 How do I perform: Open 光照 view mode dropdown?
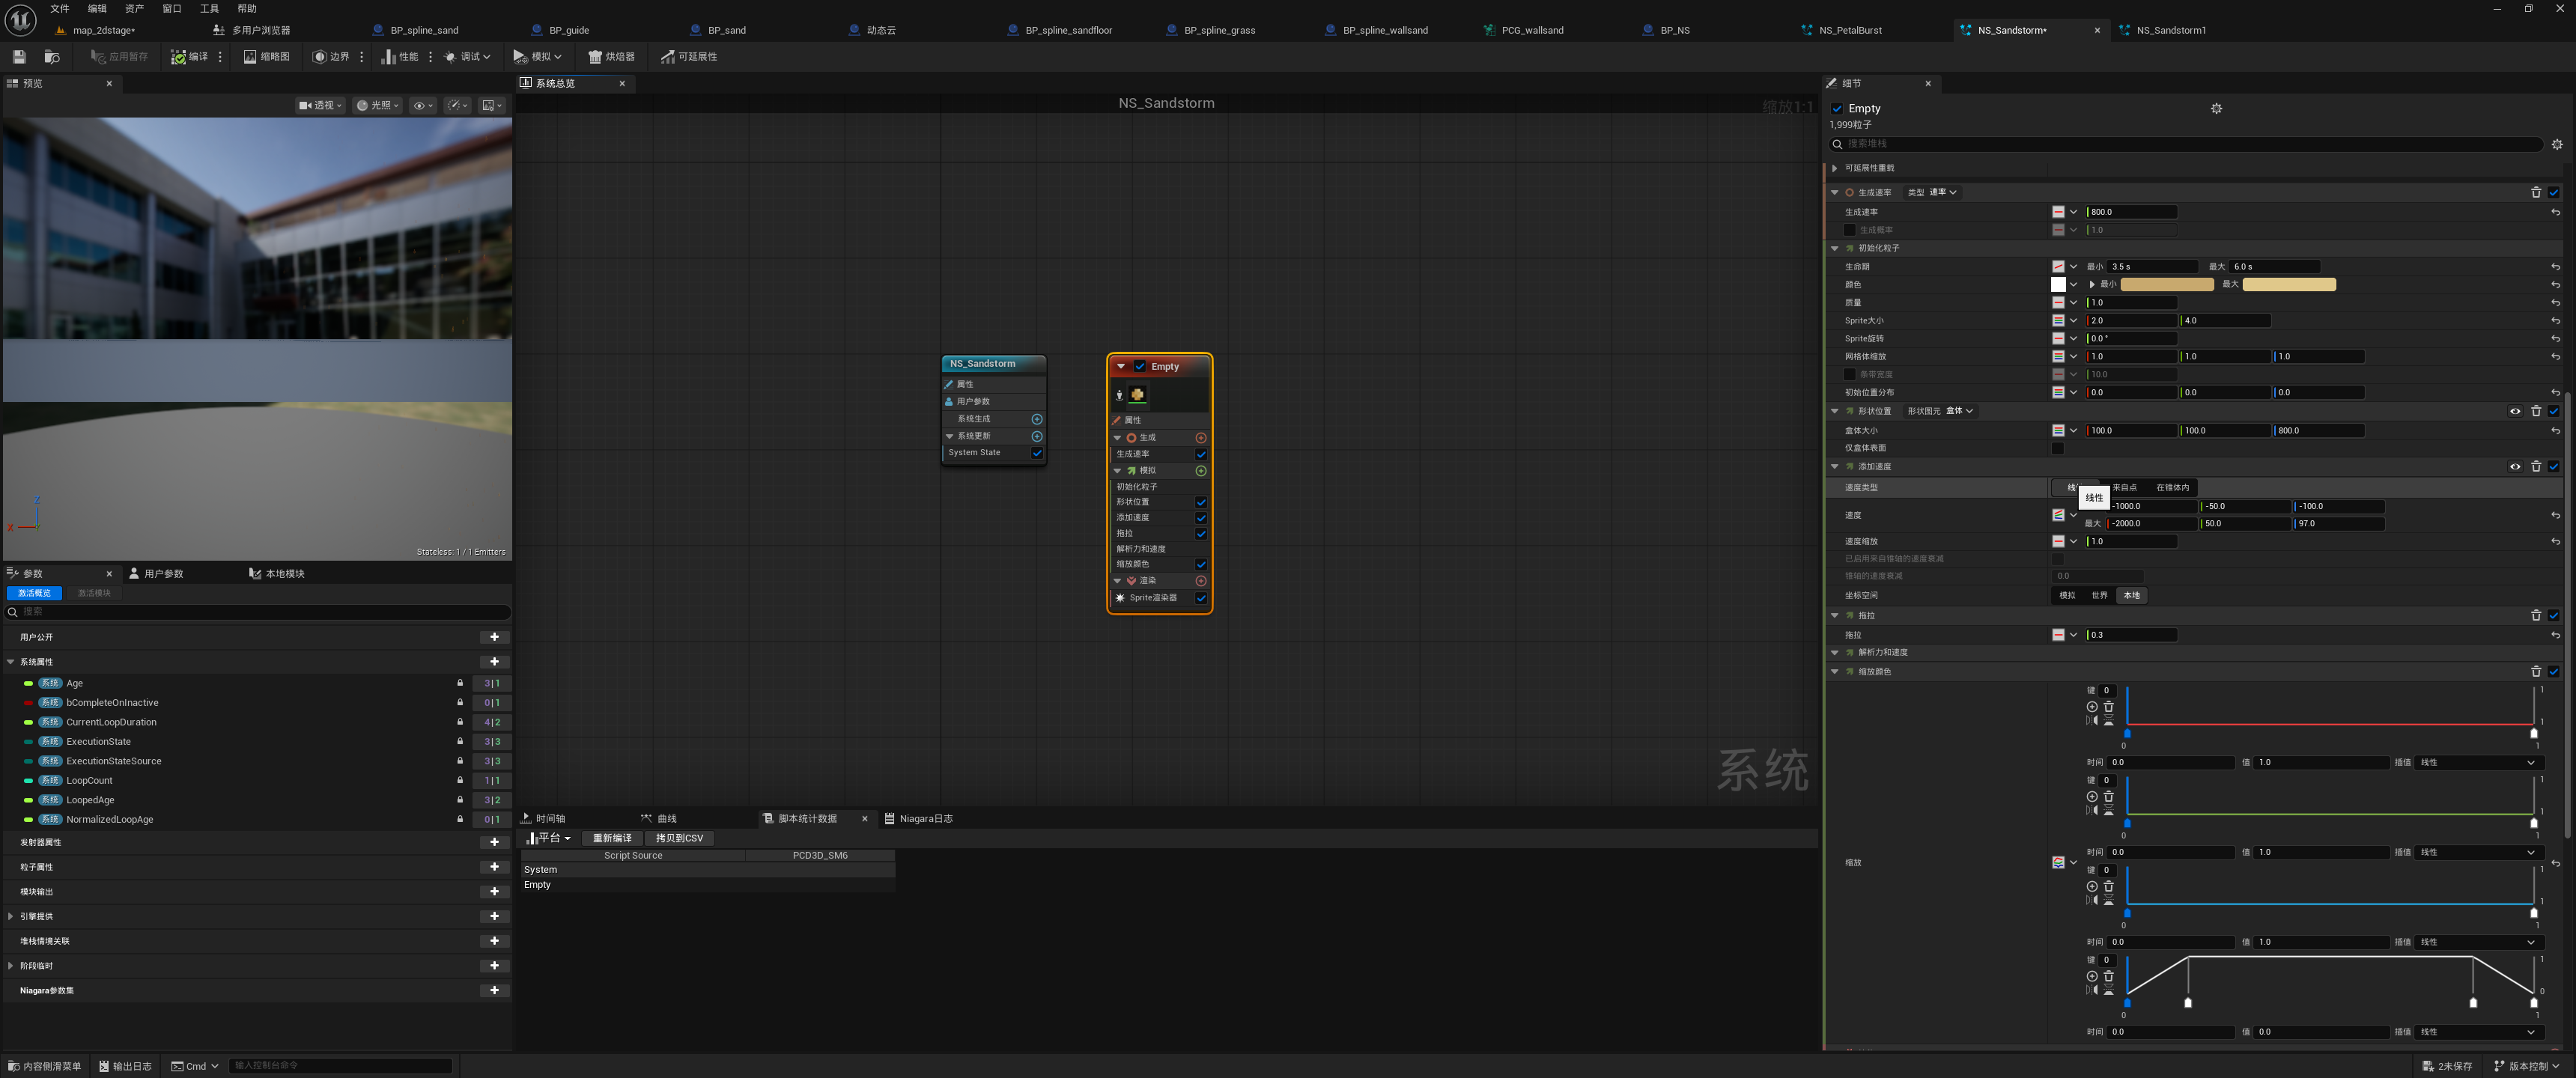point(378,105)
